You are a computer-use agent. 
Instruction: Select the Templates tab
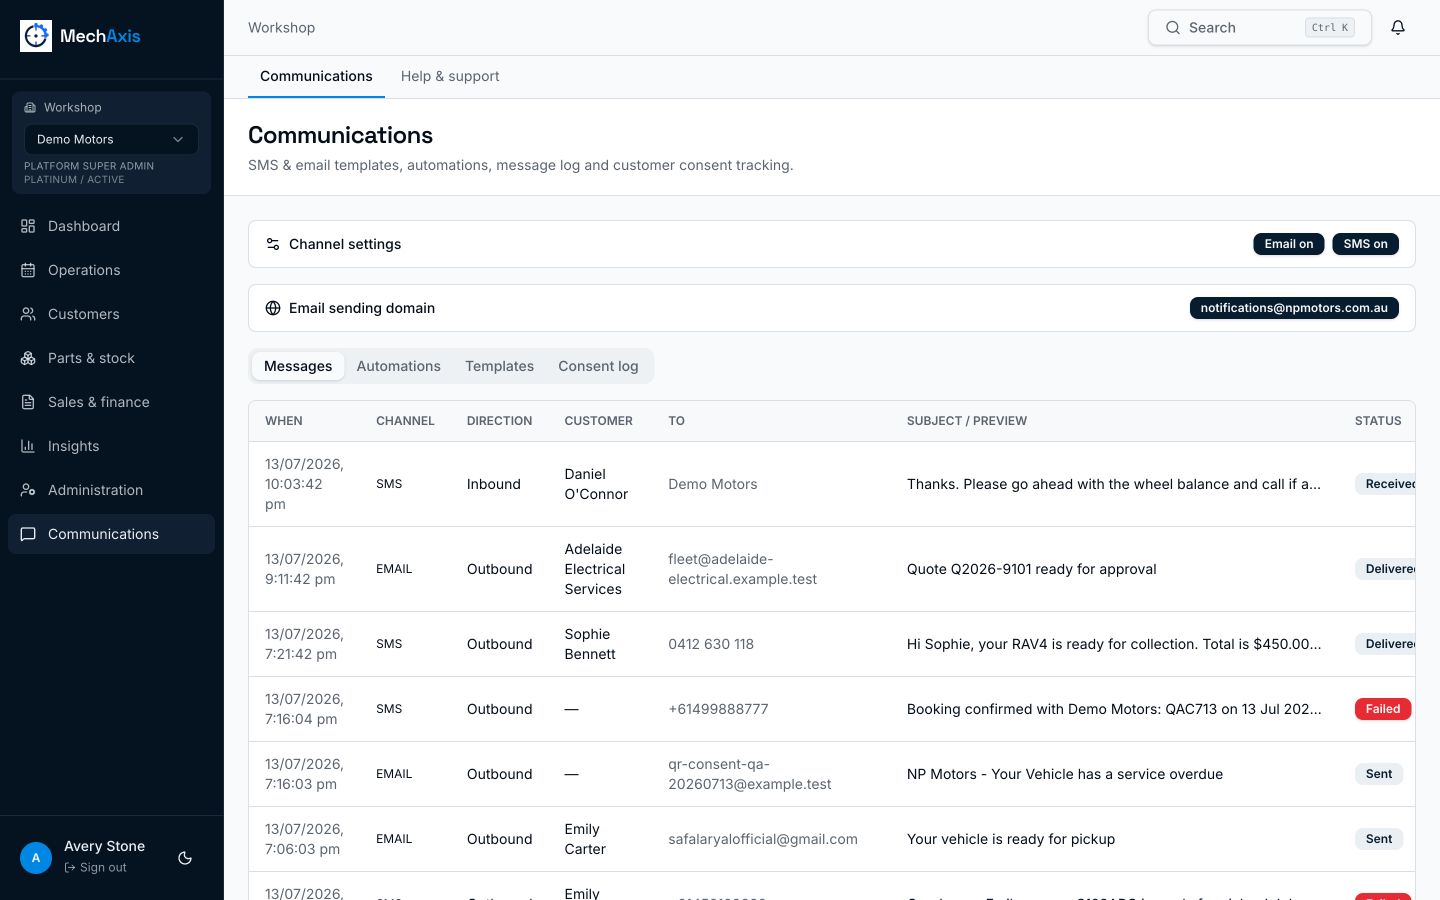pyautogui.click(x=499, y=366)
